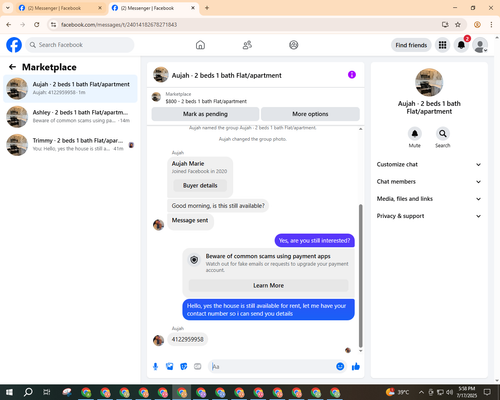Expand Privacy & support section
Screen dimensions: 500x400
tap(429, 216)
